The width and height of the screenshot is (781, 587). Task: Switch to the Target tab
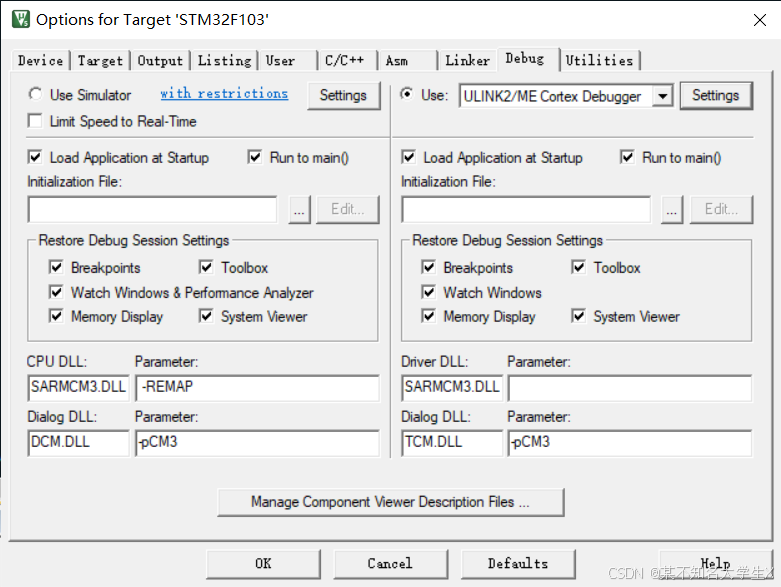click(100, 61)
